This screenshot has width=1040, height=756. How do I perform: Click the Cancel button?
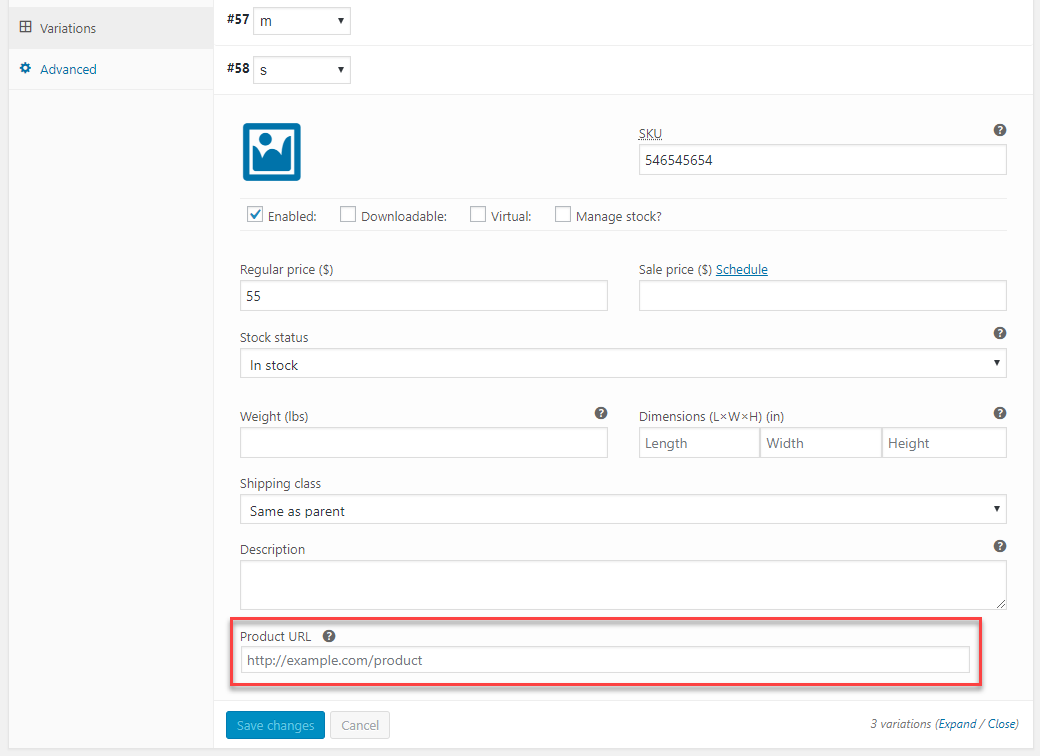tap(360, 725)
